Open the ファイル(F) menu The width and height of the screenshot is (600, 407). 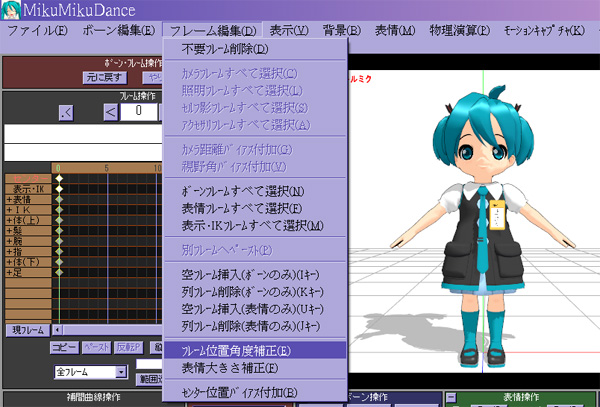point(37,30)
